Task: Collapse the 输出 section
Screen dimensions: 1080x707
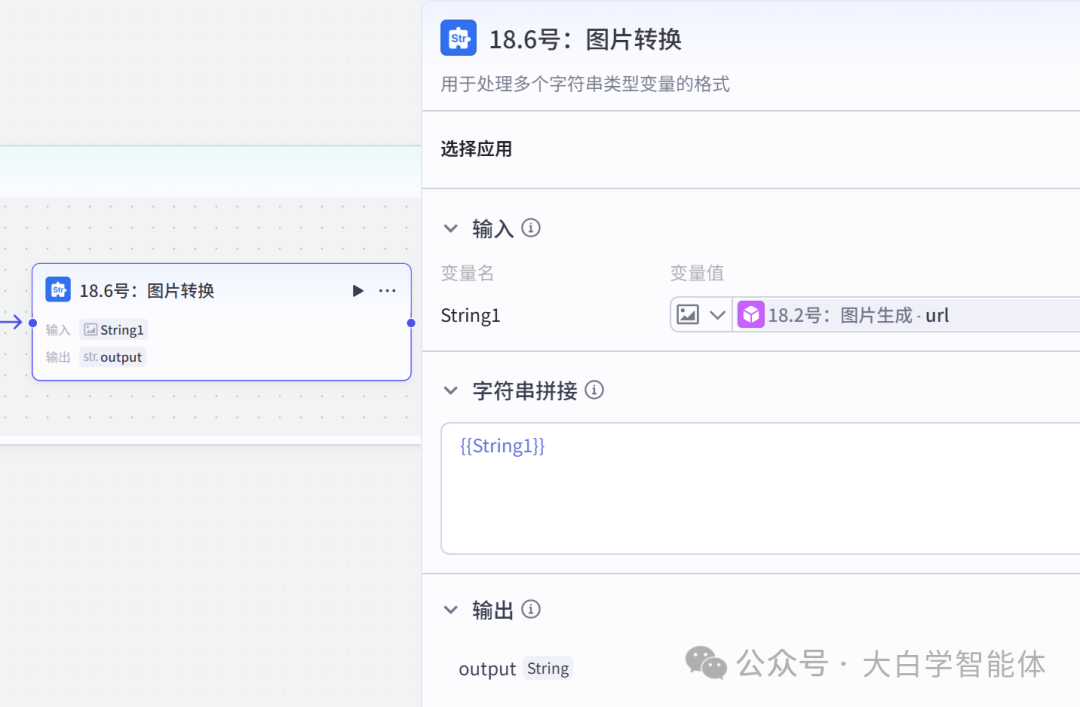Action: click(x=450, y=610)
